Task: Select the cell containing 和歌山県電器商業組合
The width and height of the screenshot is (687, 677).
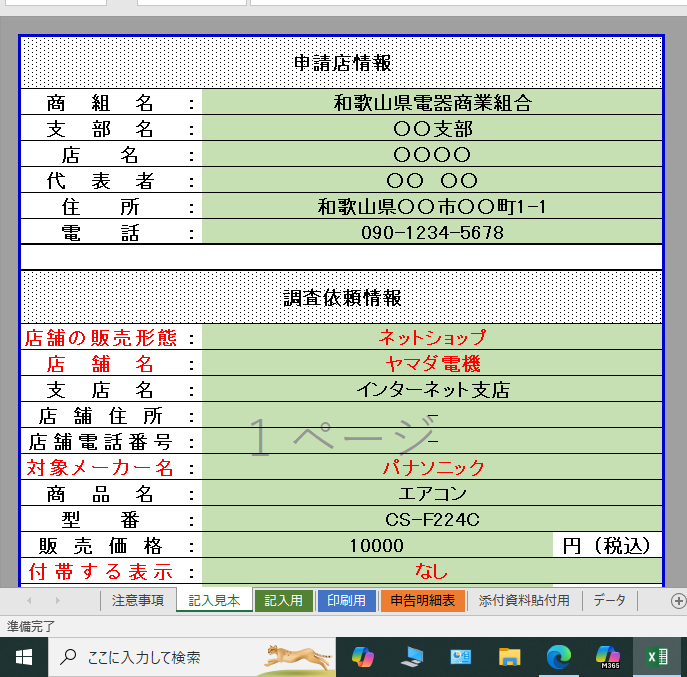Action: [432, 102]
